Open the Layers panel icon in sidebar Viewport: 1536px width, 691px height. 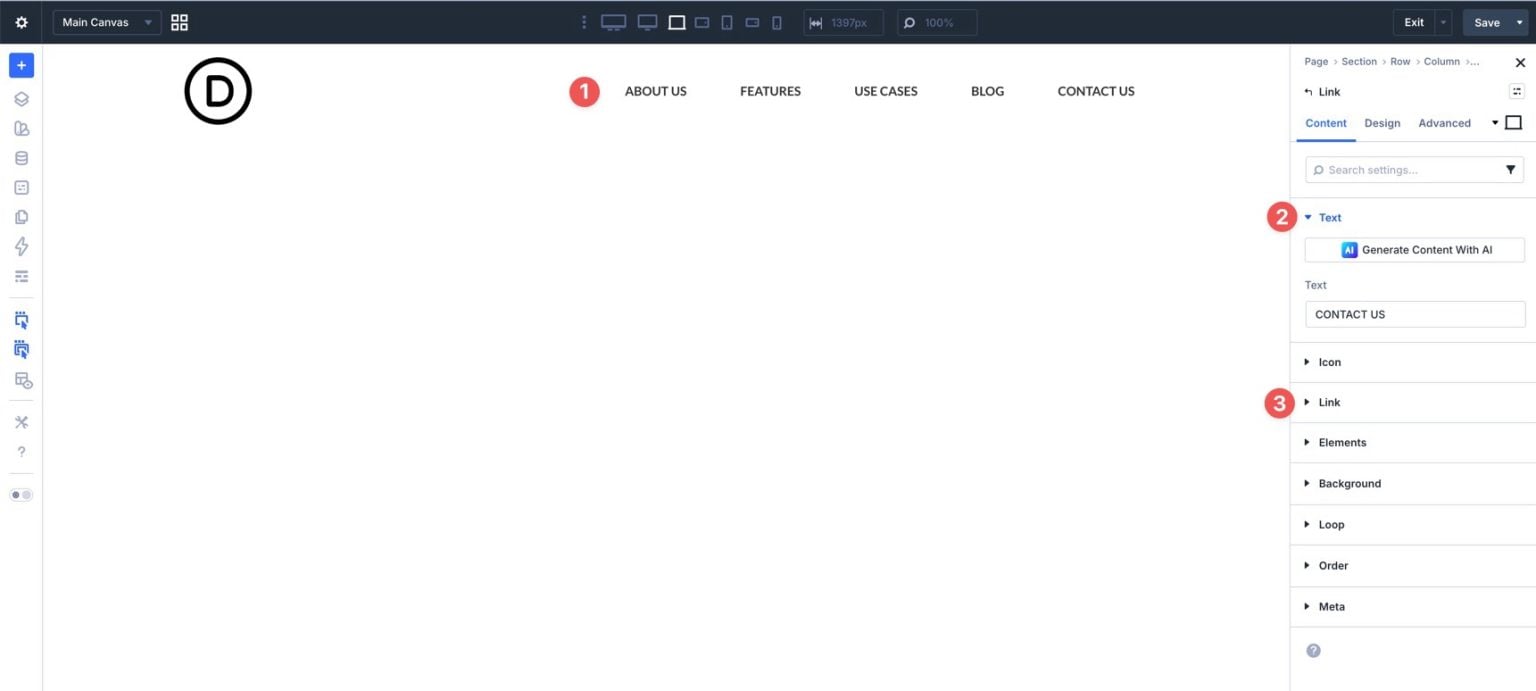pyautogui.click(x=21, y=99)
